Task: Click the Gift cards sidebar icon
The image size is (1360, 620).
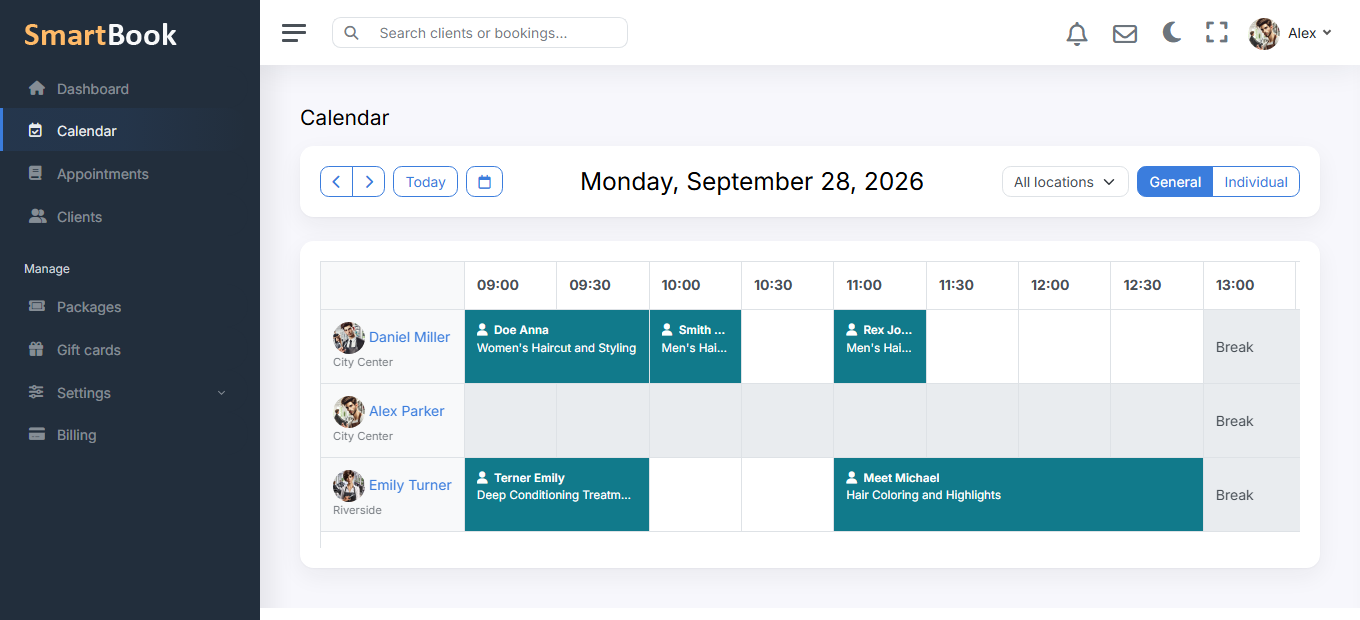Action: pos(37,350)
